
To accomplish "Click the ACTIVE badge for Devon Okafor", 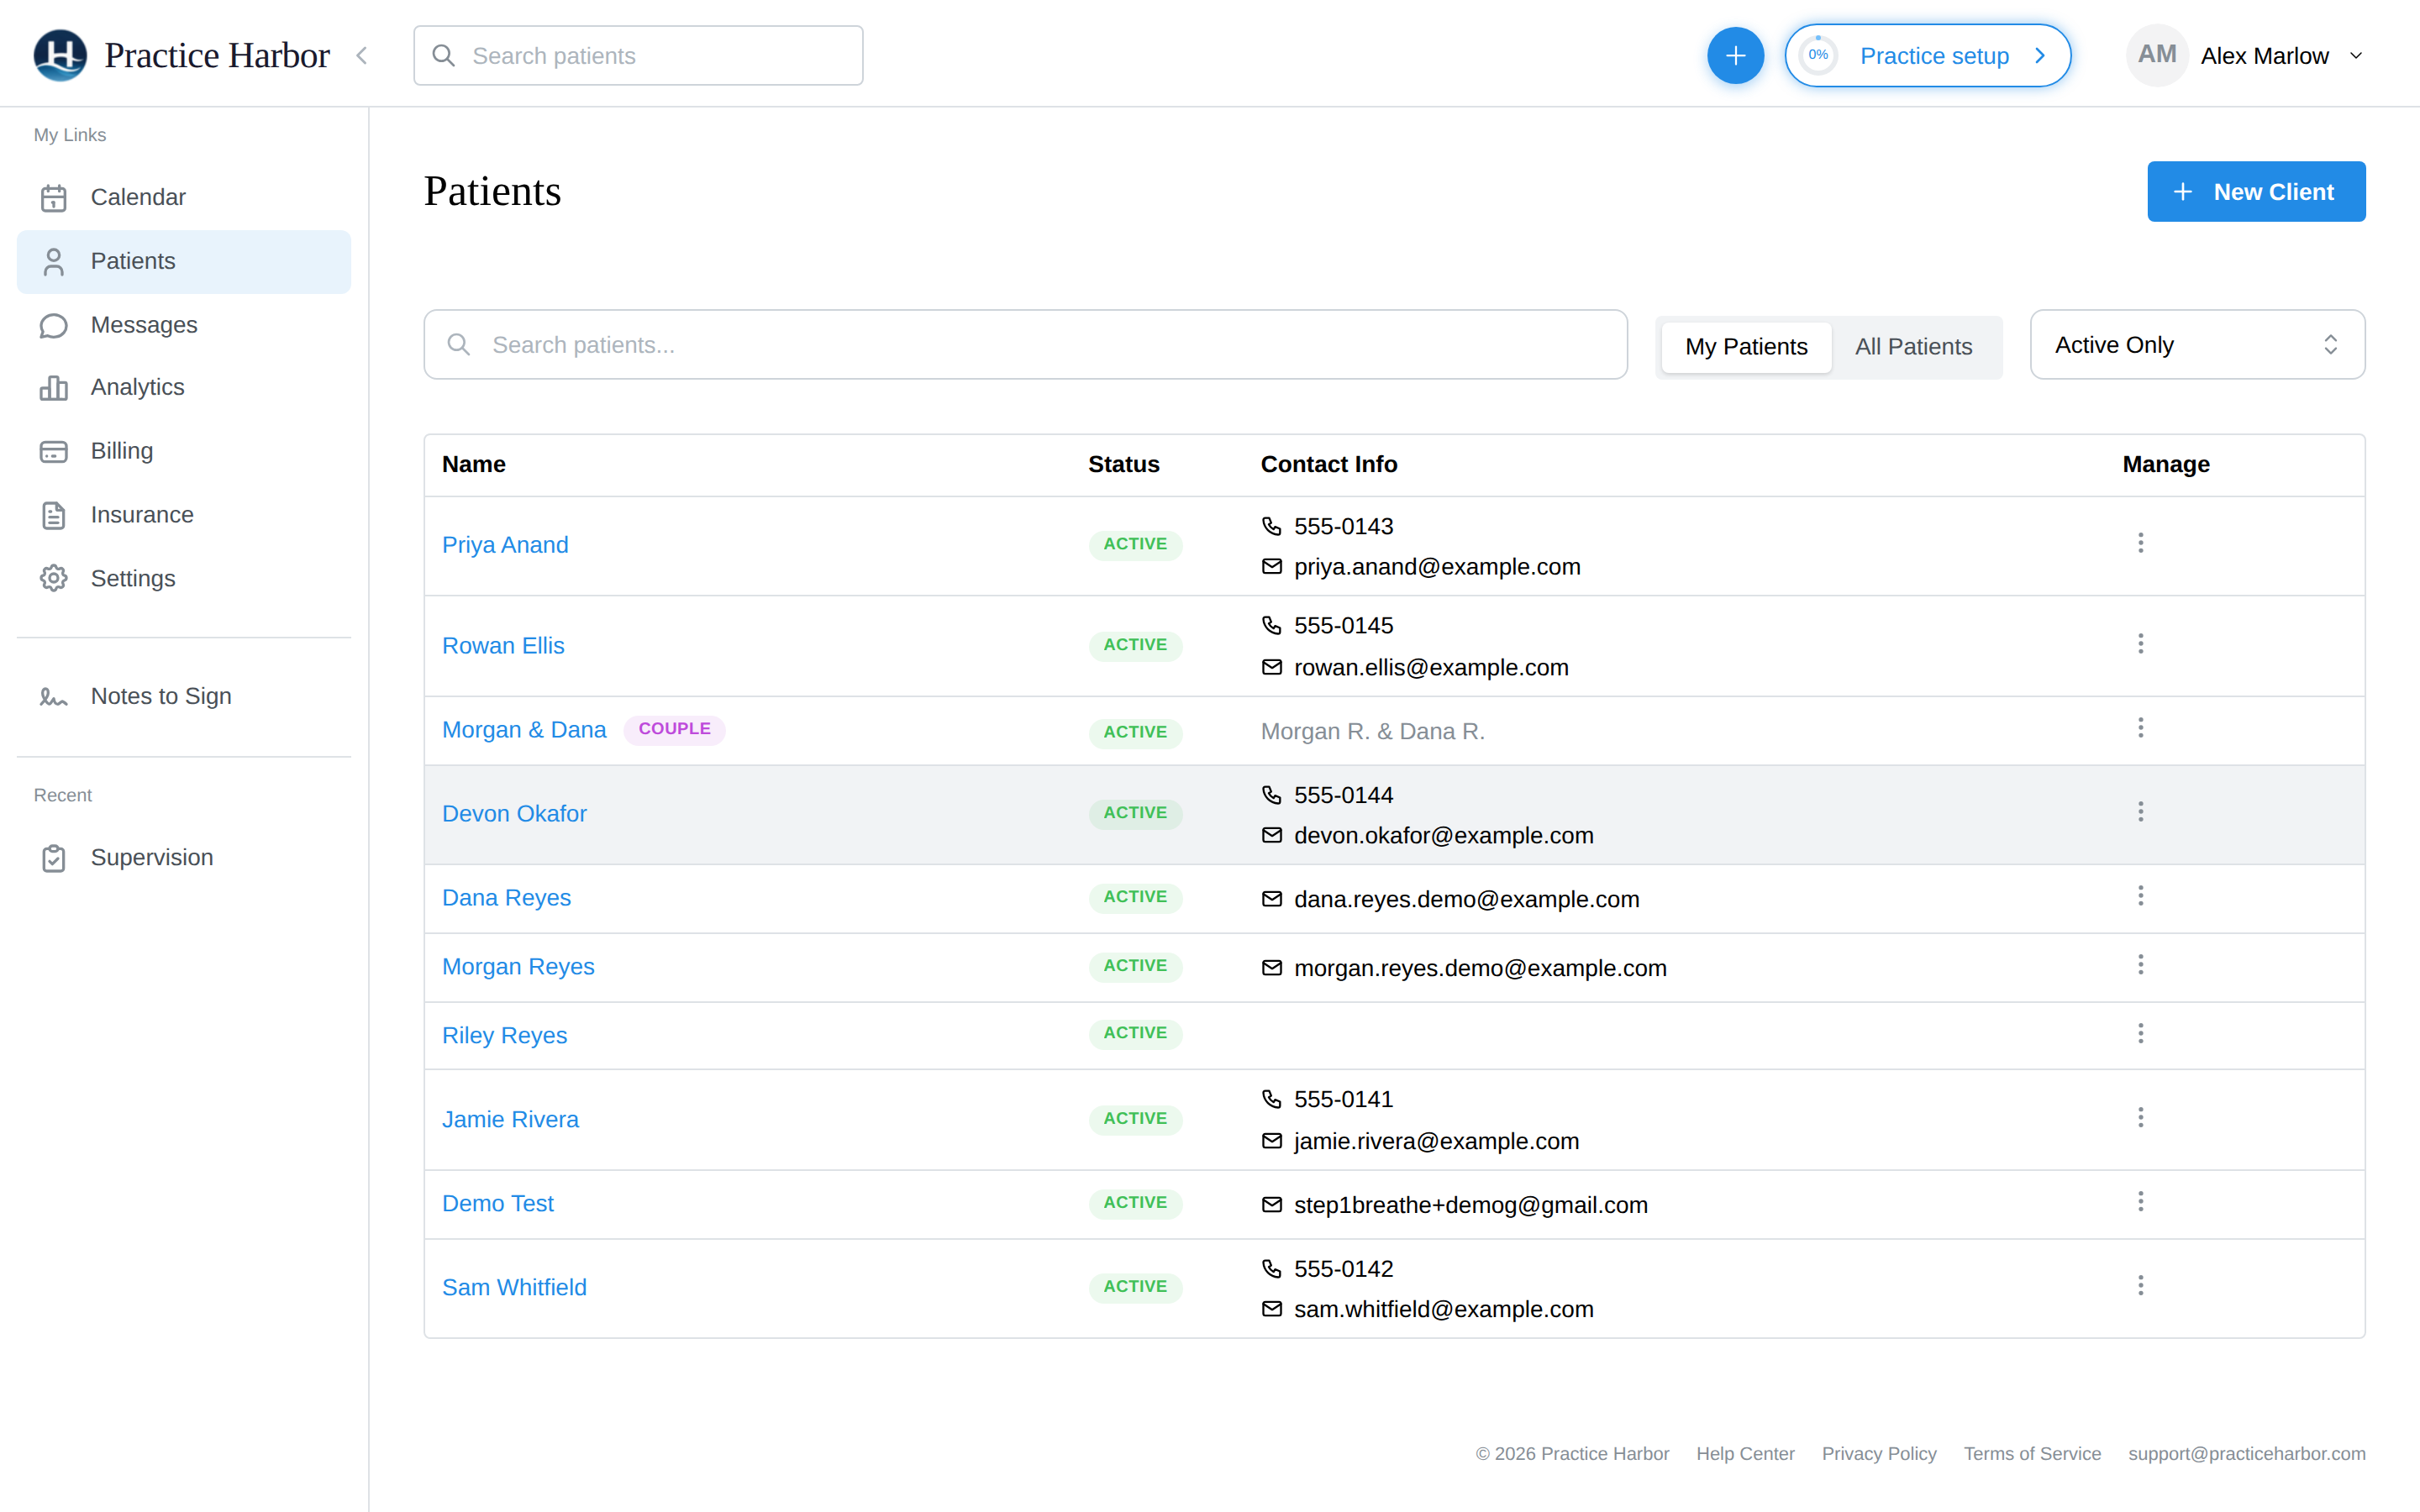I will coord(1135,813).
